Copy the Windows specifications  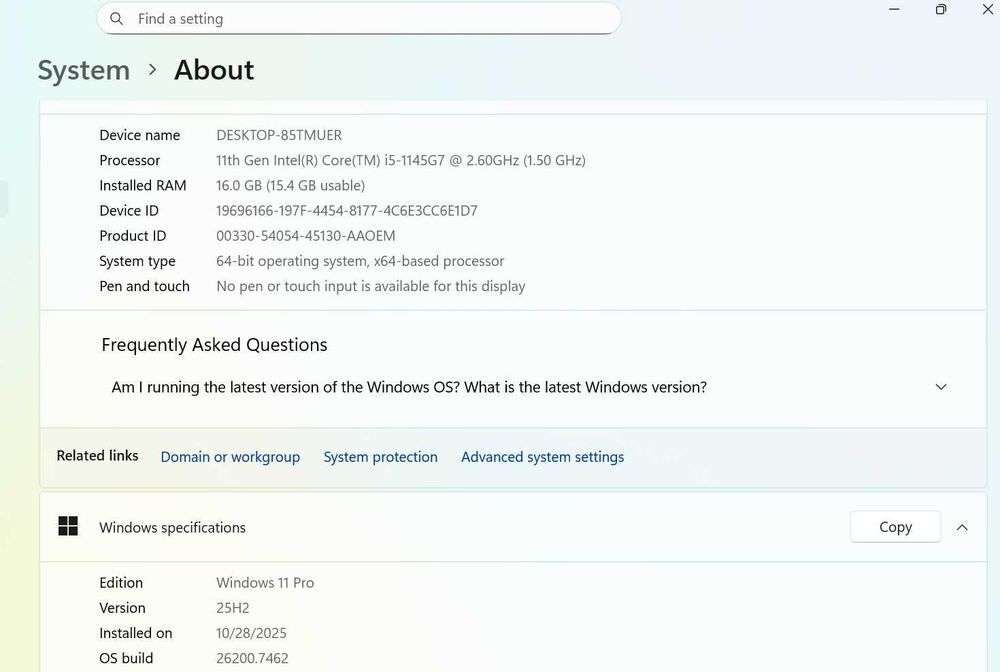(895, 527)
